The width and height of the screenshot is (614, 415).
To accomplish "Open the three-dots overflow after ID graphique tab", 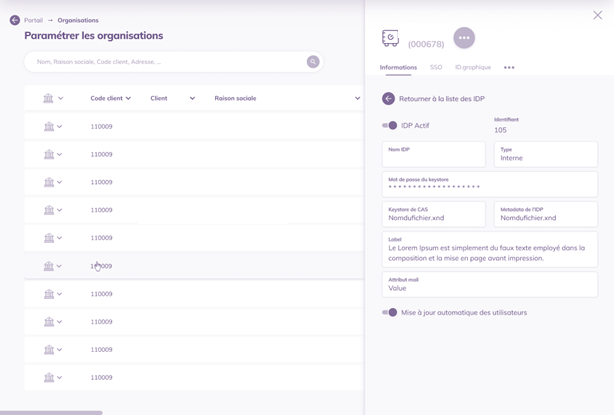I will coord(509,68).
